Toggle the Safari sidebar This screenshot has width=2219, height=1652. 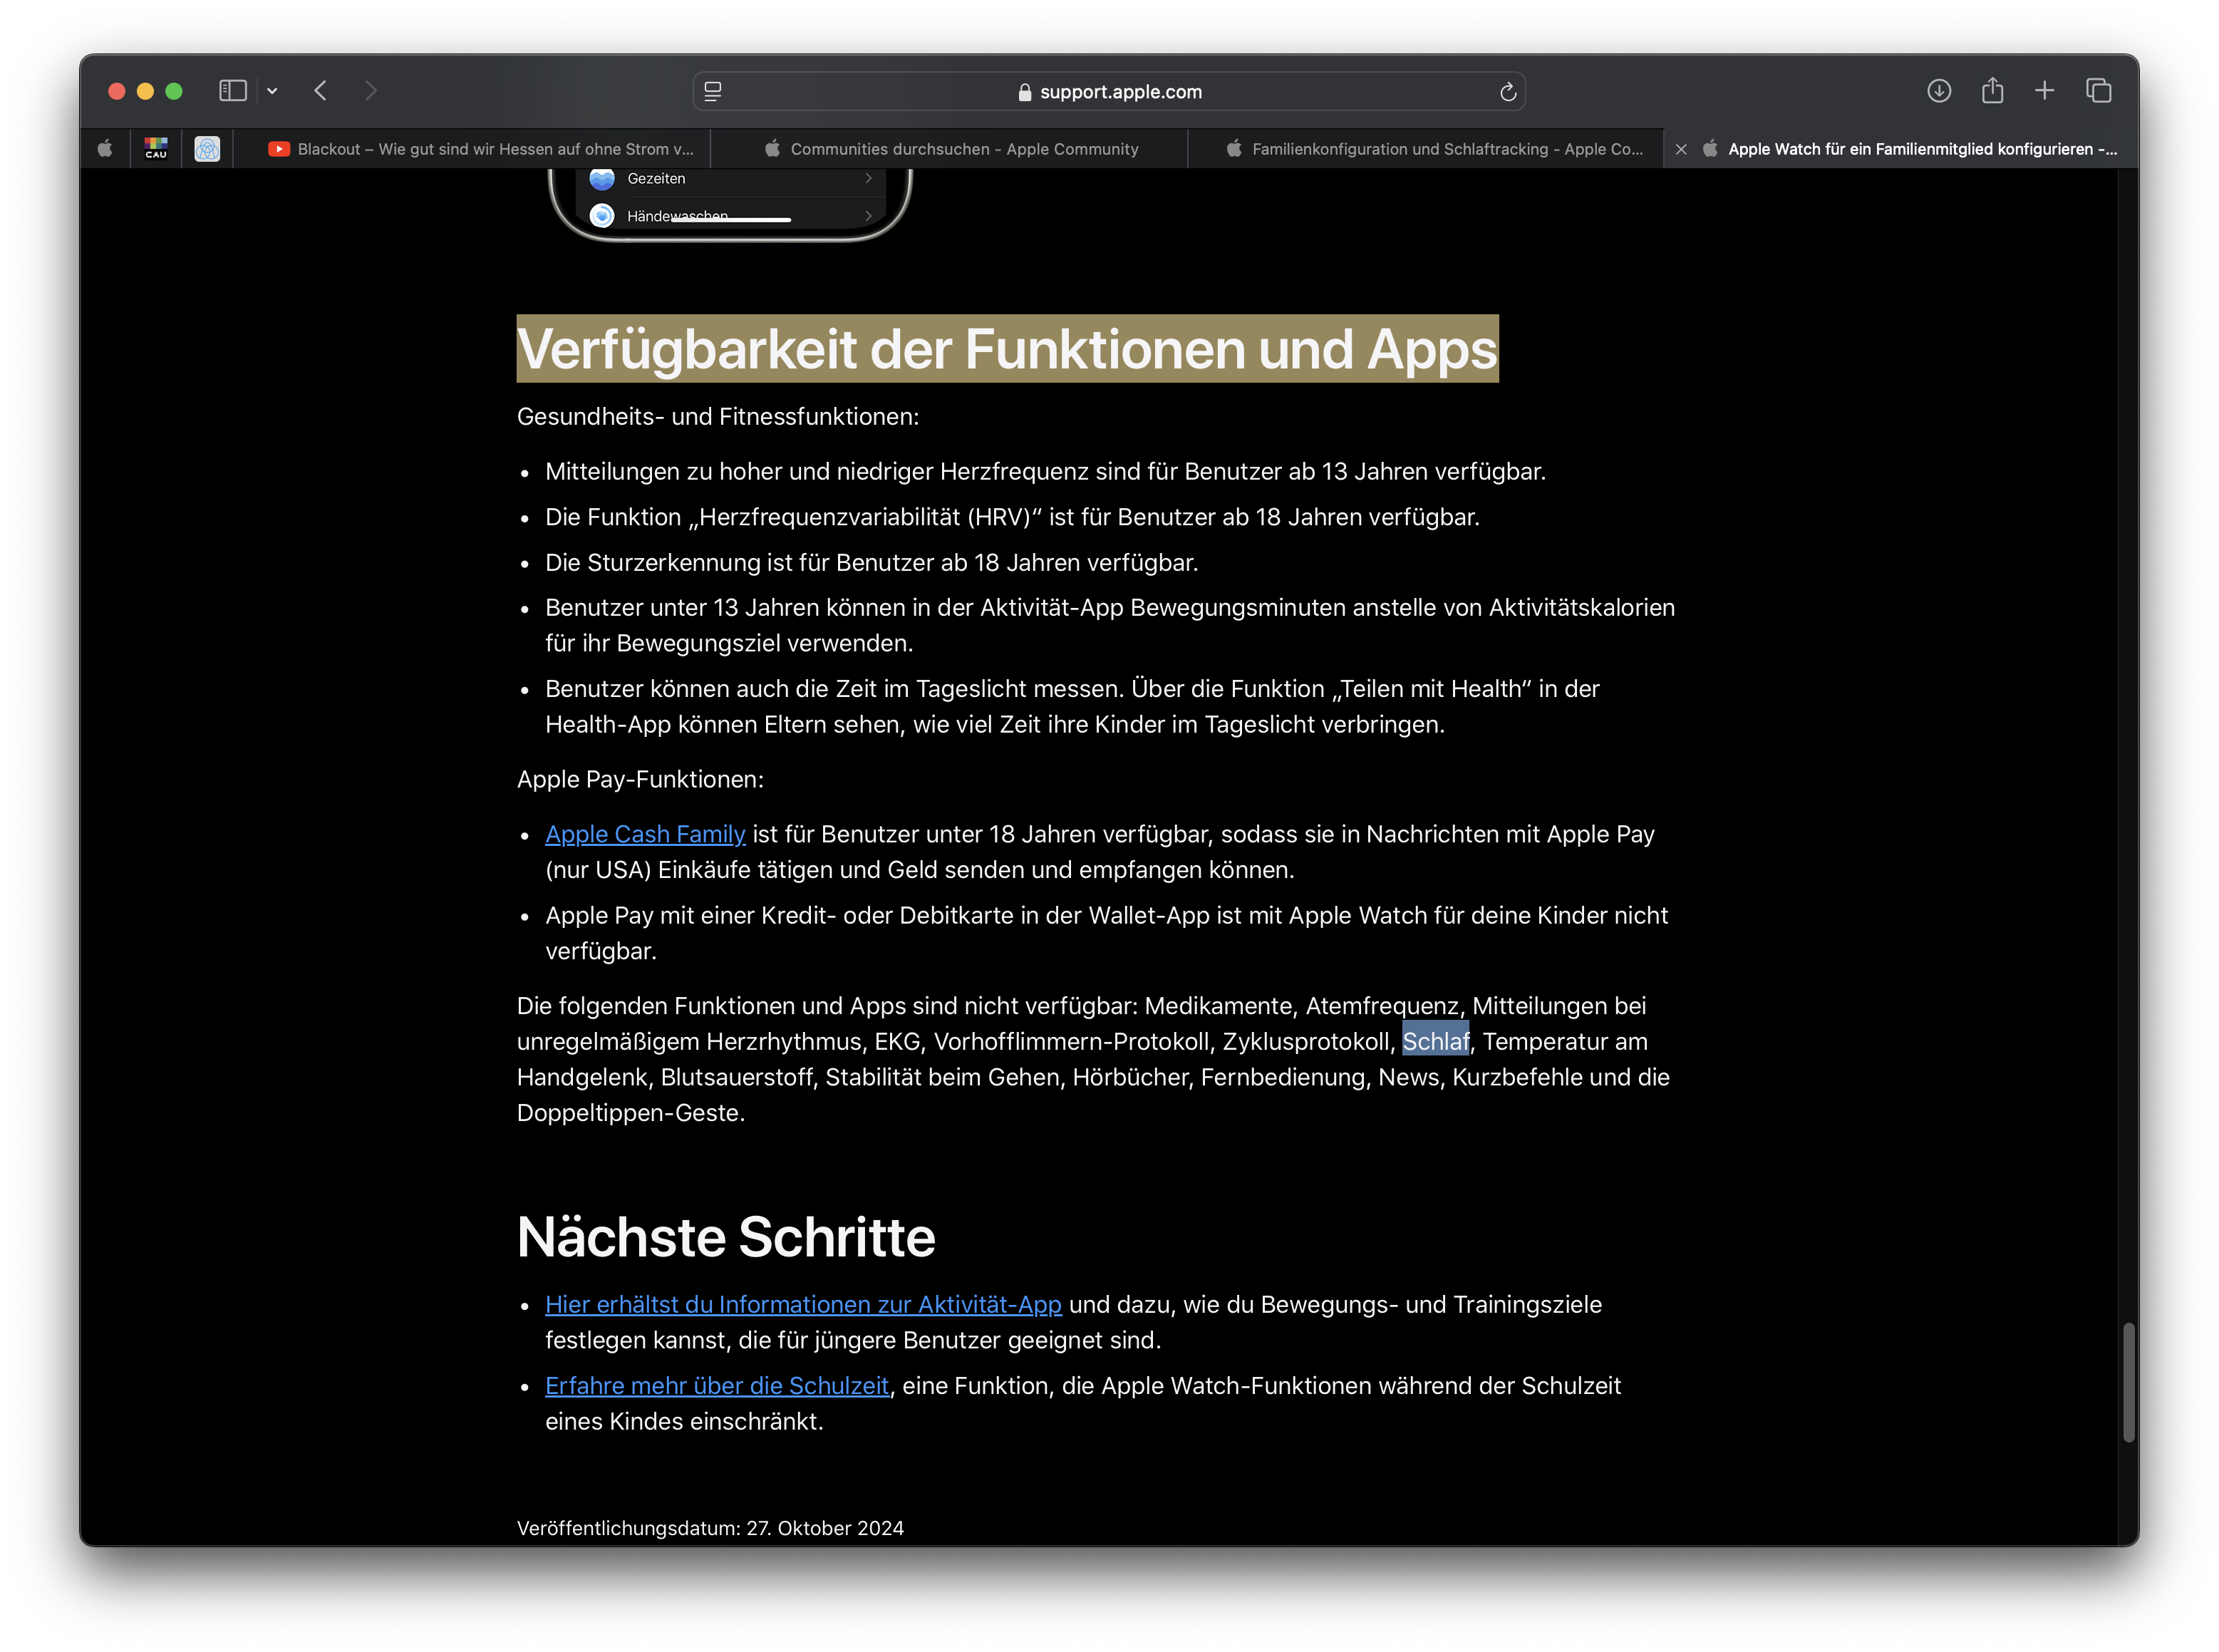tap(232, 91)
